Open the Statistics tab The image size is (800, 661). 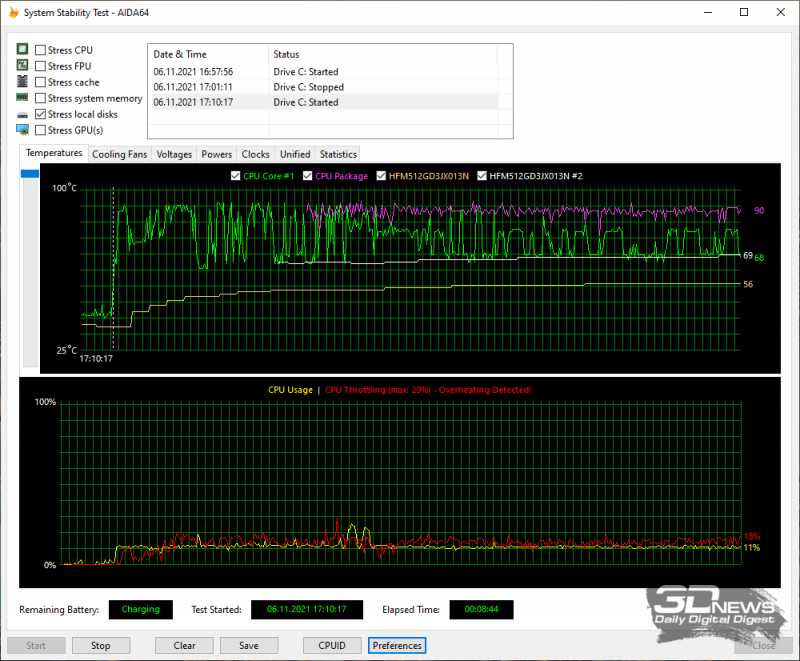[338, 154]
